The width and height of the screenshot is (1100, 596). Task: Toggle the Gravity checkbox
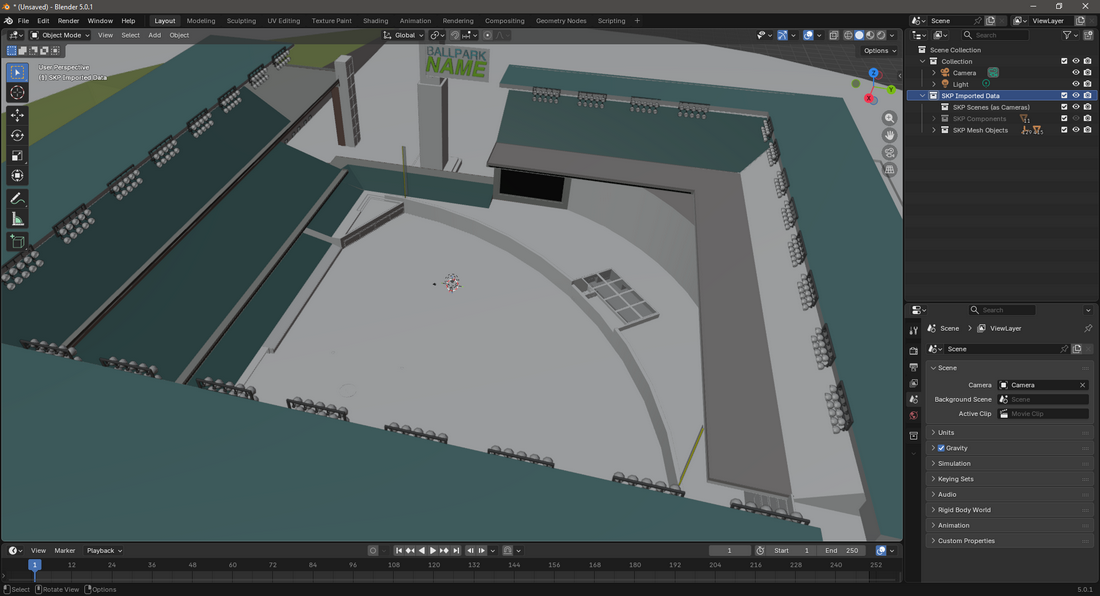click(x=941, y=448)
